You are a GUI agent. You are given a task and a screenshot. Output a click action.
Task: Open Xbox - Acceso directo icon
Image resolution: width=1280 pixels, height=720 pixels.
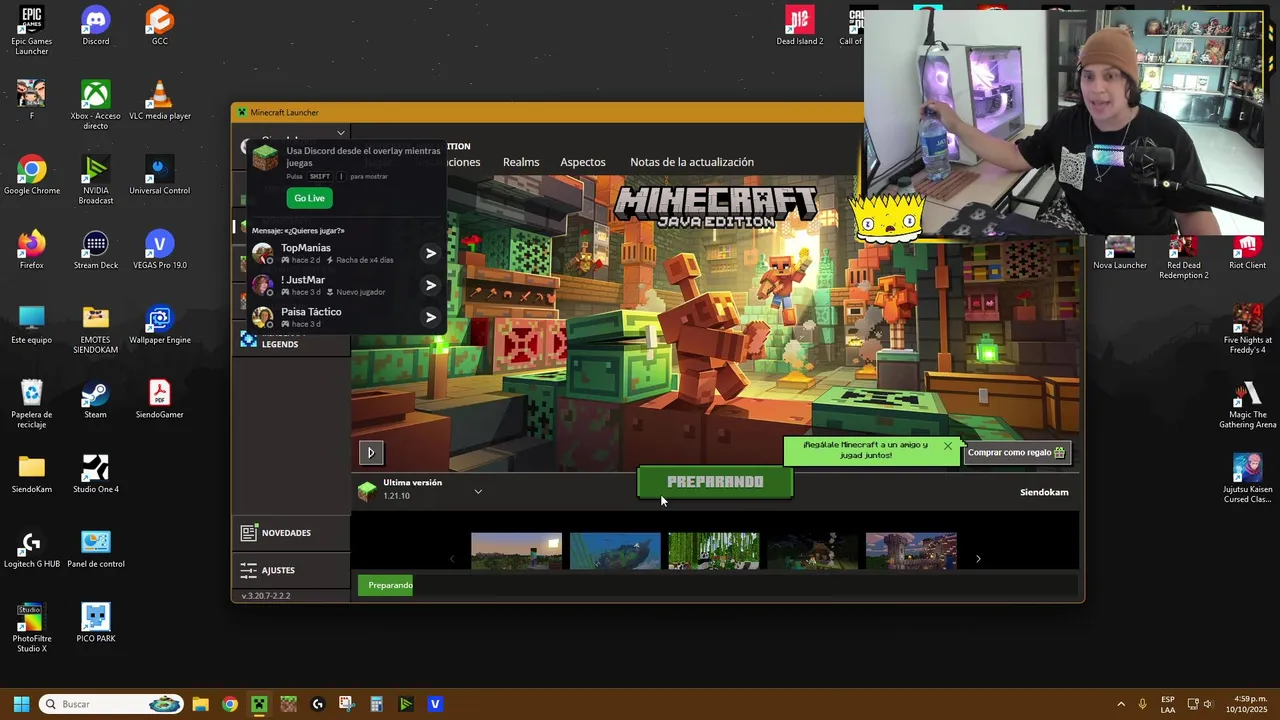coord(95,104)
